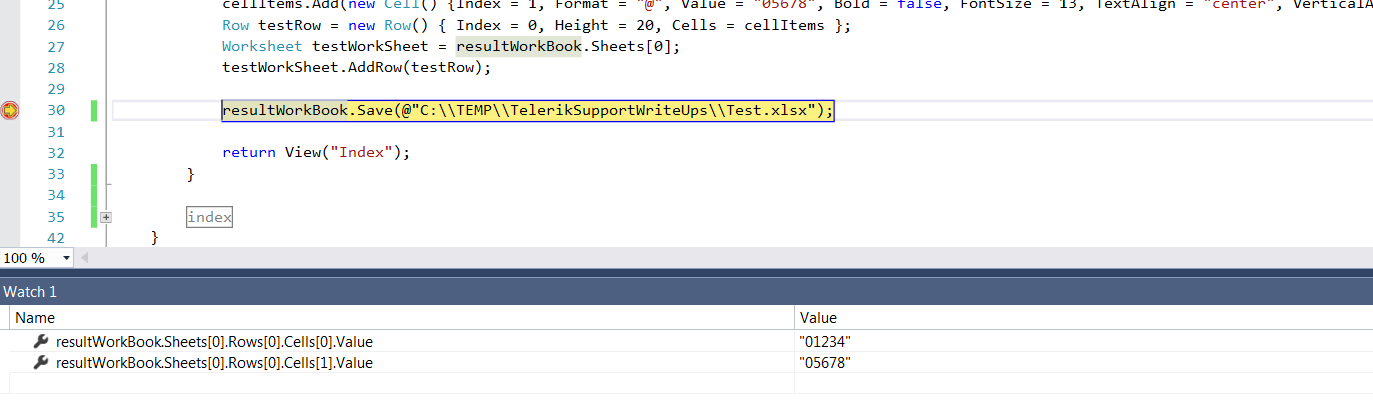
Task: Click the watch value "01234"
Action: click(x=825, y=342)
